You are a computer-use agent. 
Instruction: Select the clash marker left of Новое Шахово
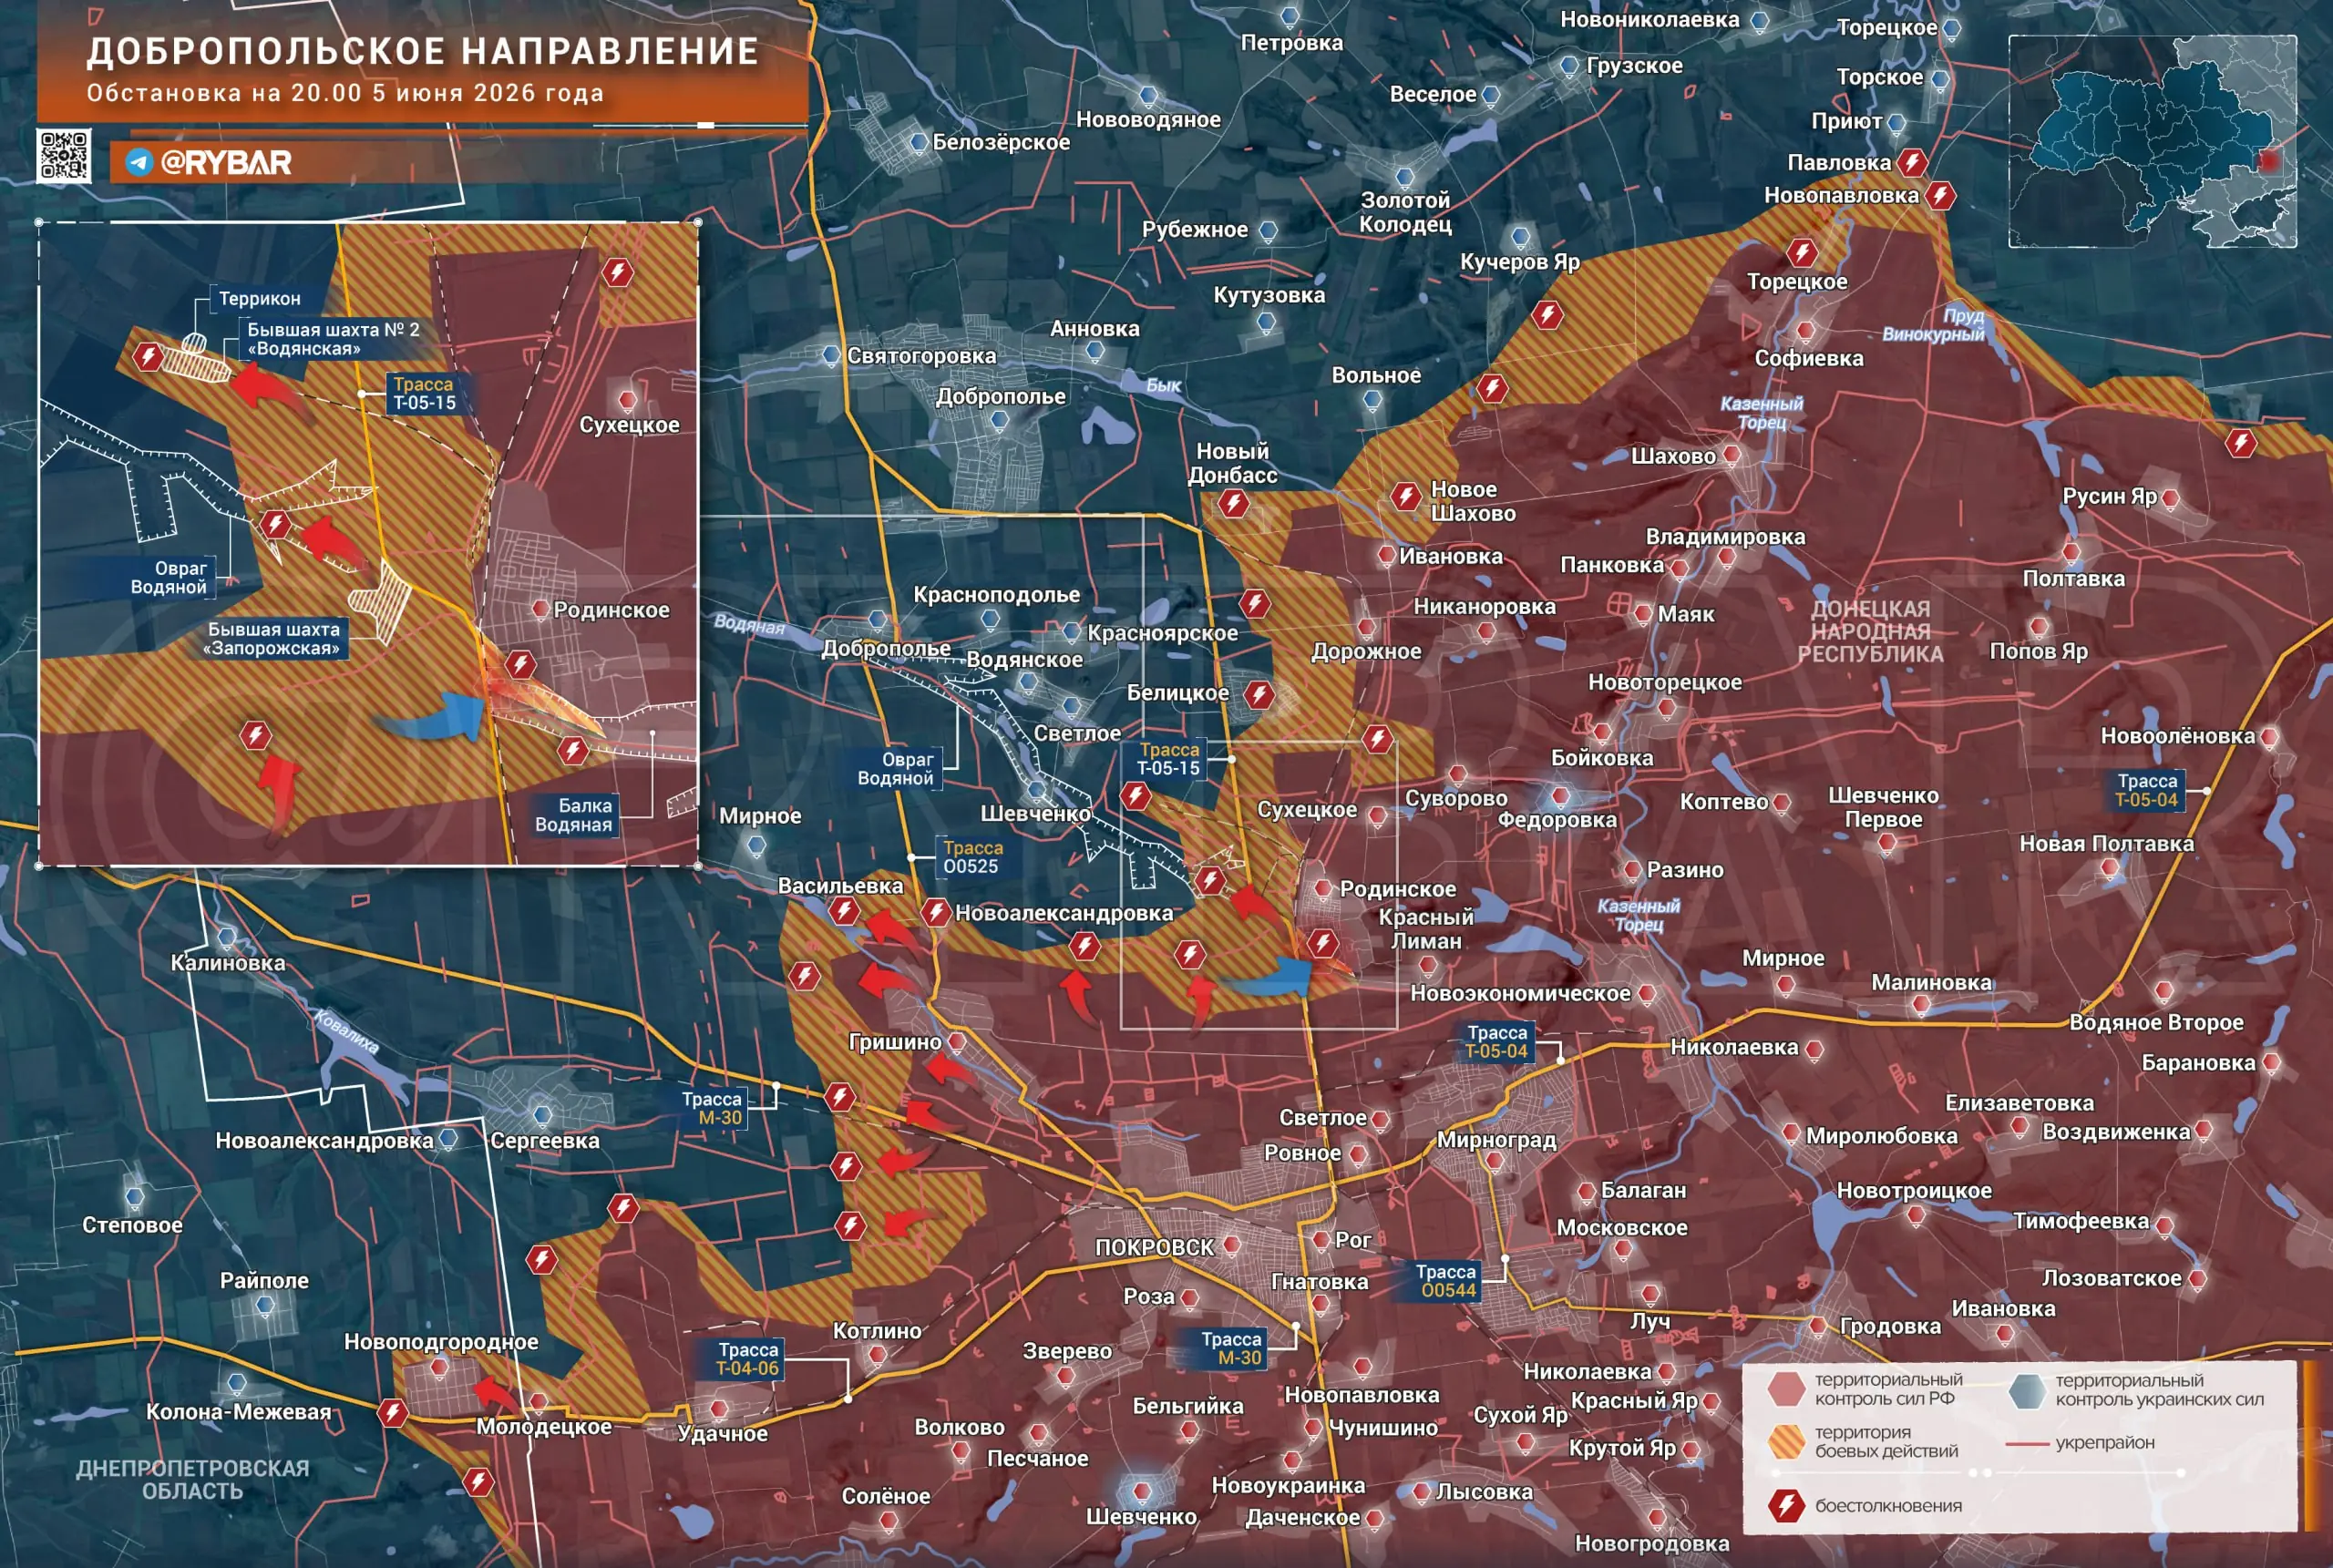coord(1406,495)
